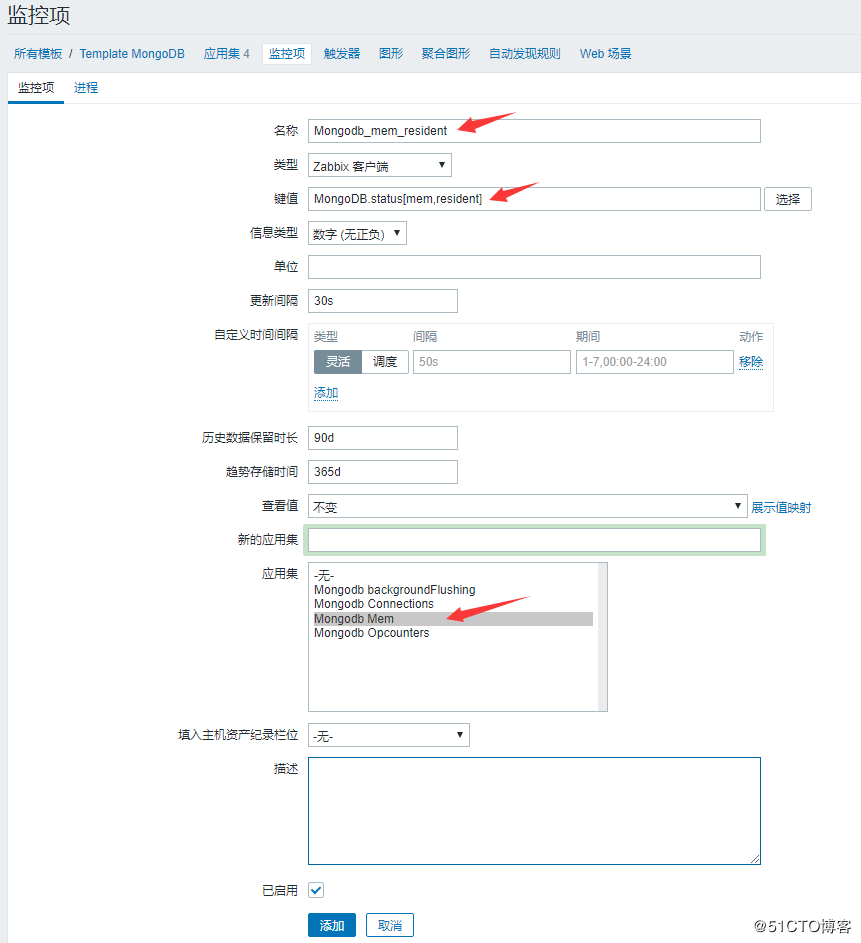The height and width of the screenshot is (943, 861).
Task: Click the 单位 input field
Action: [x=534, y=267]
